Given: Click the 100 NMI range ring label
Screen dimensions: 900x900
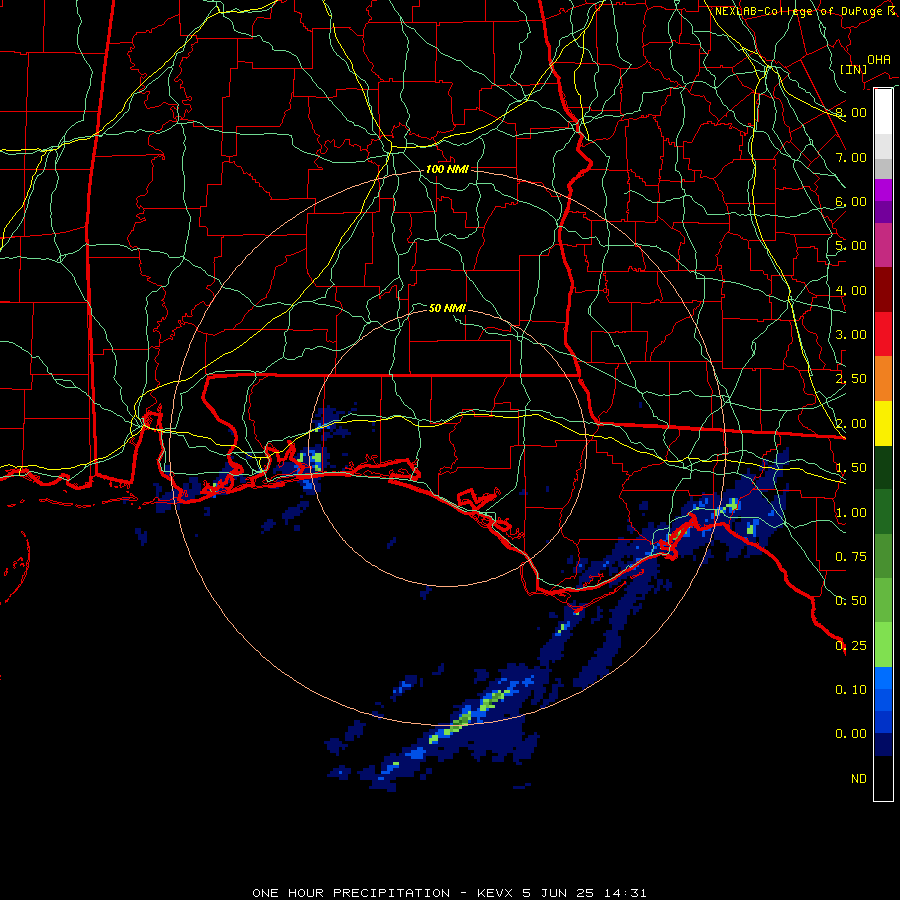Looking at the screenshot, I should [447, 169].
